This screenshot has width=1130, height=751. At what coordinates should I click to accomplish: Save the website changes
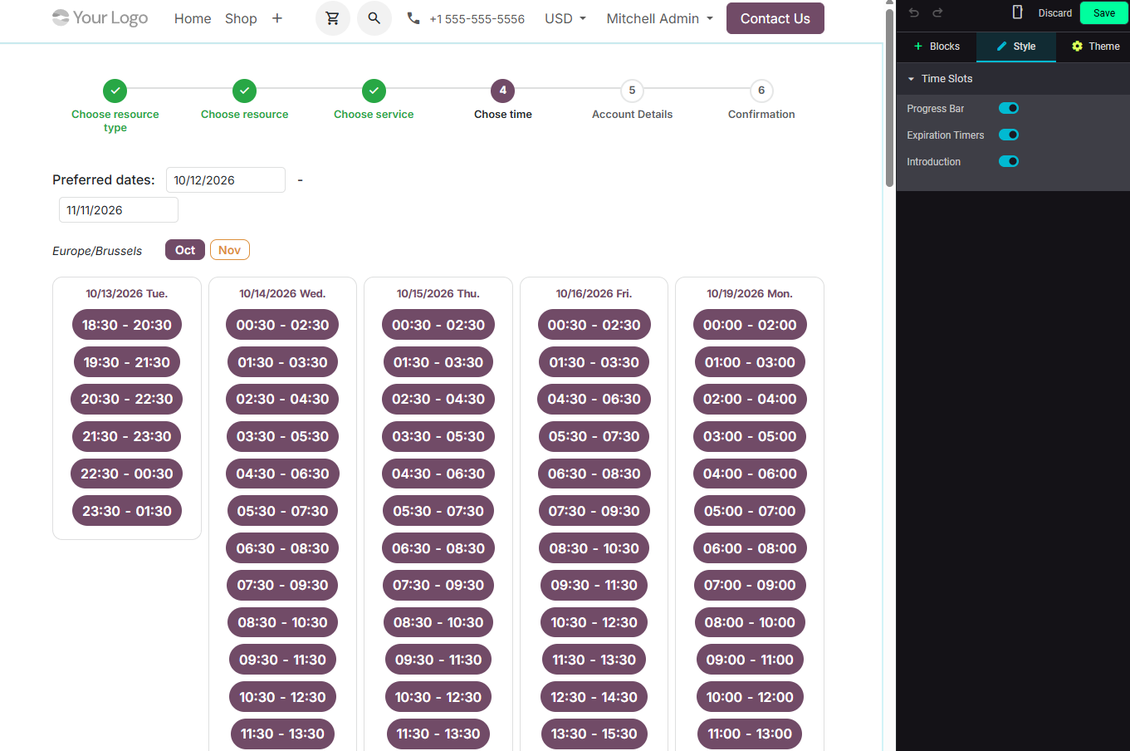click(1104, 13)
